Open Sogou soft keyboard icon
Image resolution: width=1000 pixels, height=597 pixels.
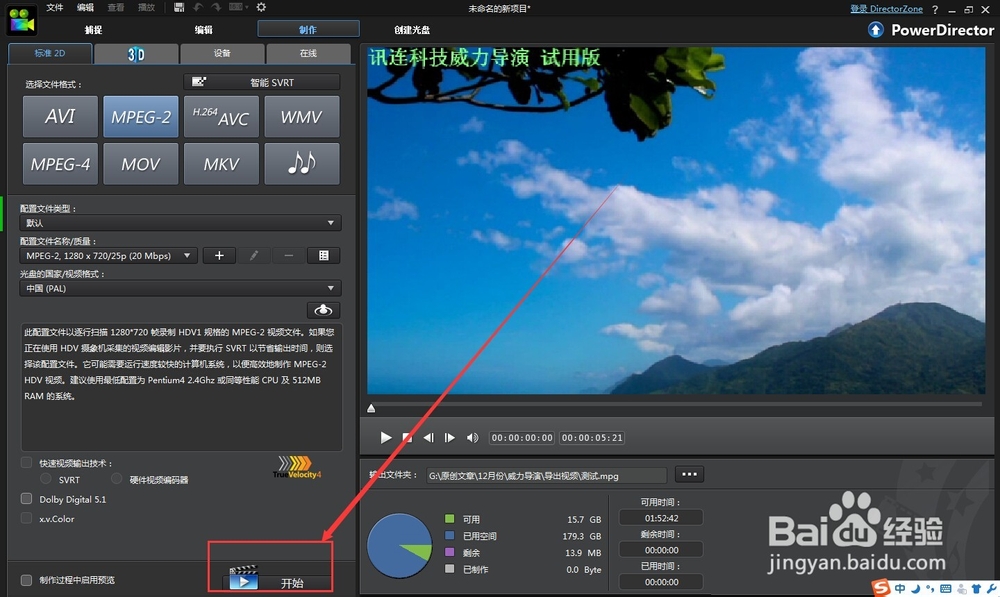click(946, 589)
